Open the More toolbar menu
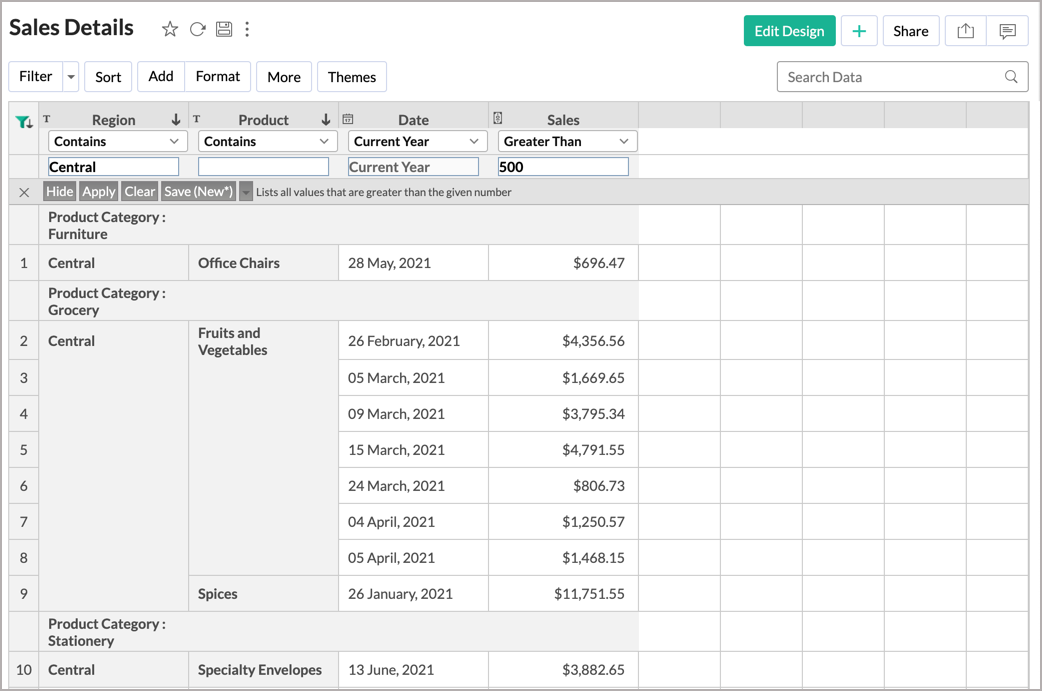This screenshot has height=691, width=1042. pos(284,76)
